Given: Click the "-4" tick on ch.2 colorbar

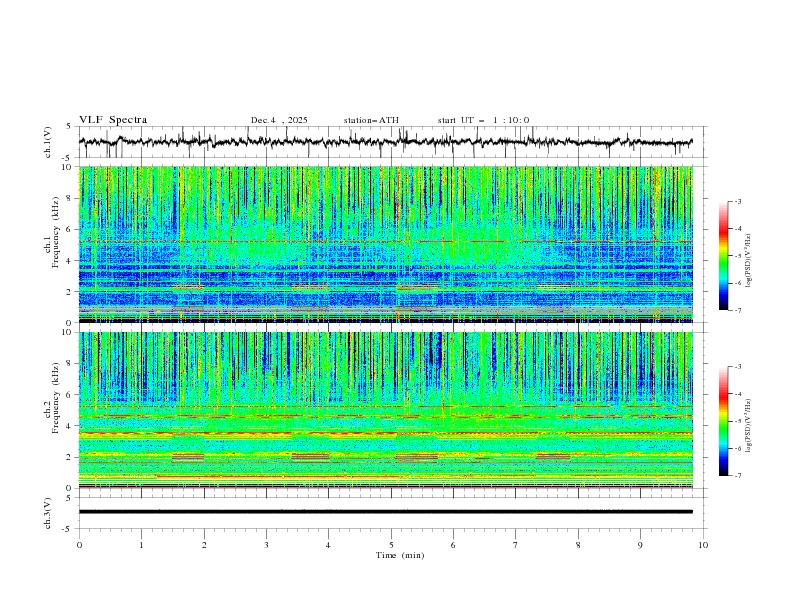Looking at the screenshot, I should (738, 394).
